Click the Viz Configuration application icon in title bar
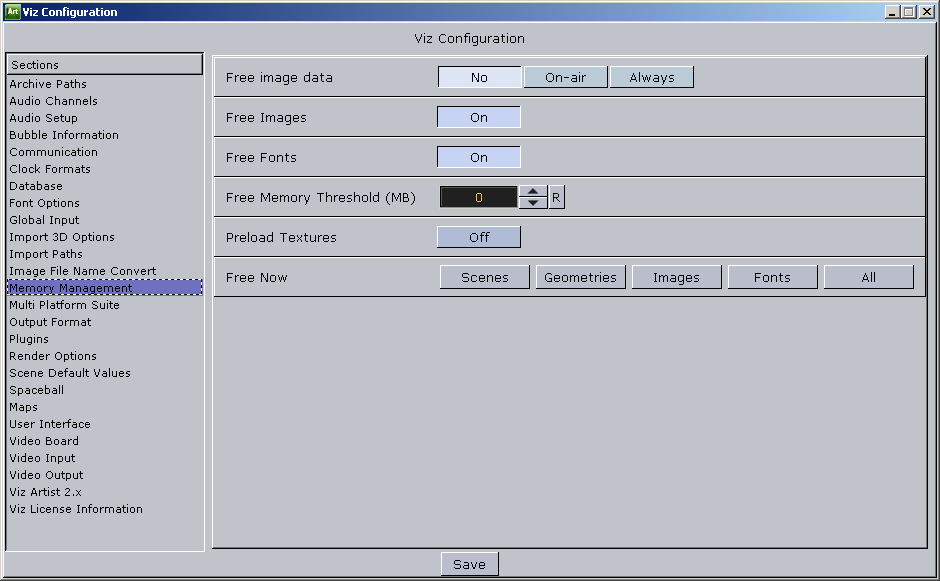 tap(13, 10)
